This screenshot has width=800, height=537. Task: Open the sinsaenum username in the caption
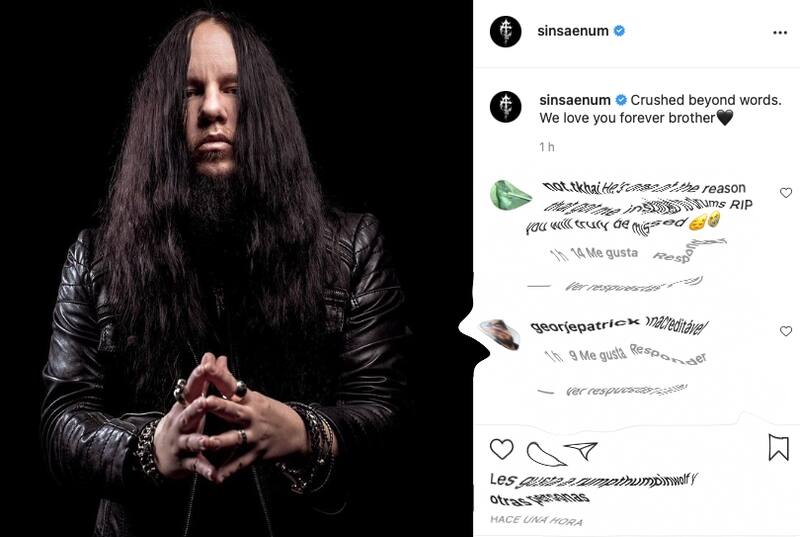coord(575,100)
